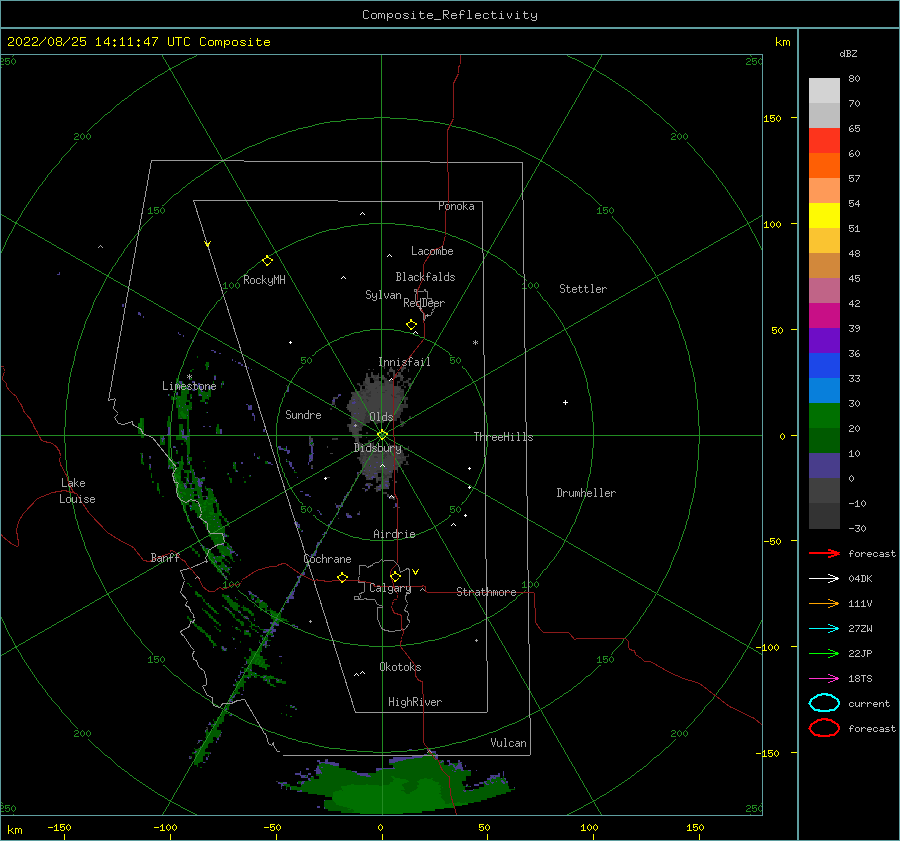This screenshot has height=841, width=900.
Task: Click the Banff label
Action: coord(165,558)
